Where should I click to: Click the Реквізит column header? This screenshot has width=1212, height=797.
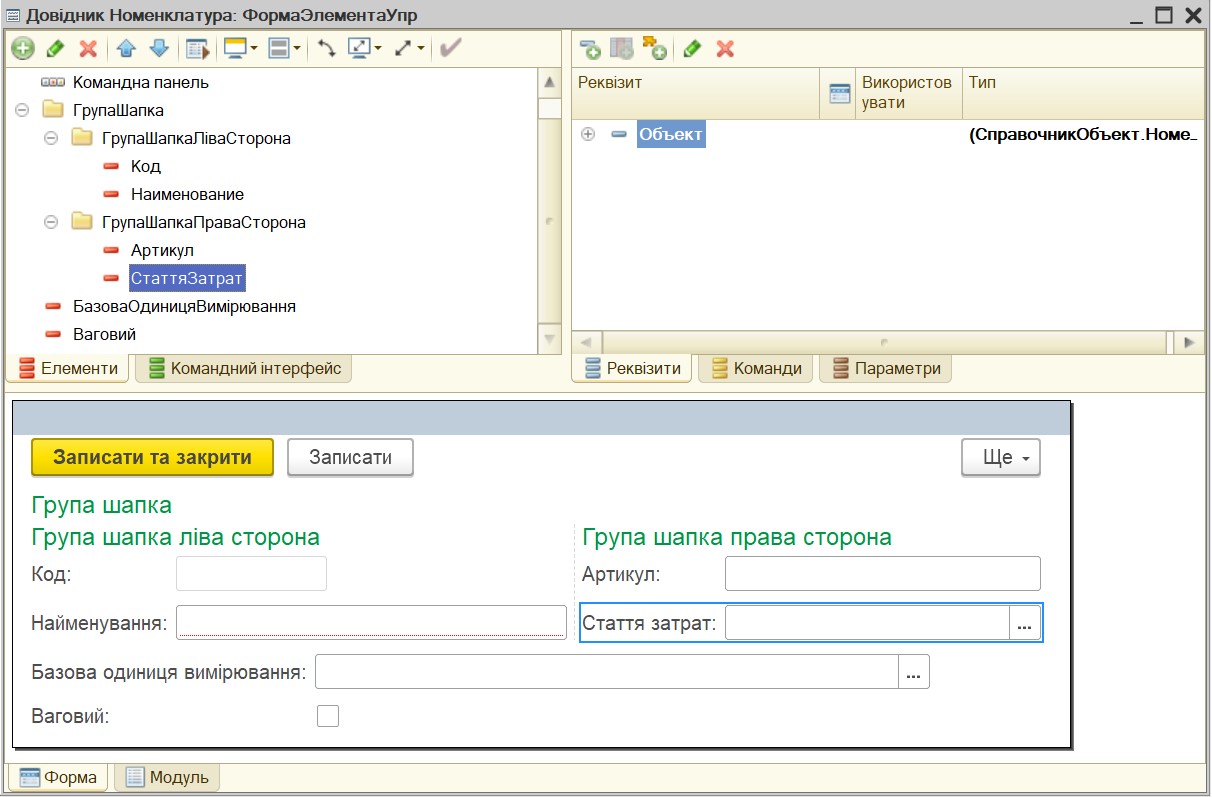(696, 93)
